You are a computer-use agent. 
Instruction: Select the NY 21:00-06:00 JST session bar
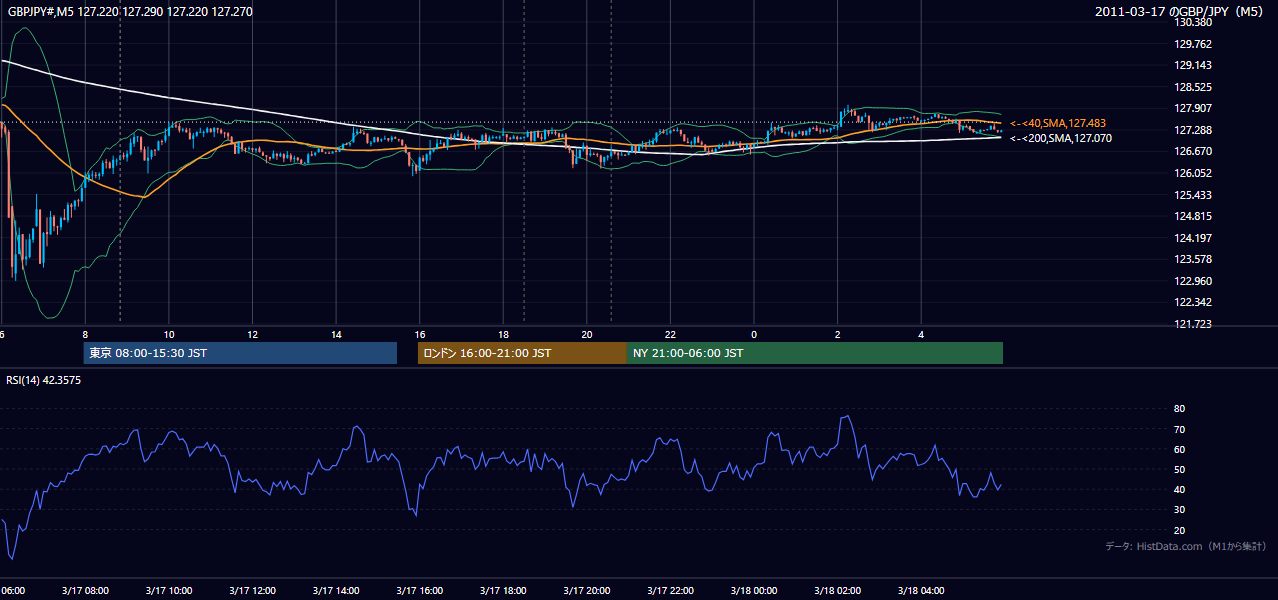pos(815,353)
